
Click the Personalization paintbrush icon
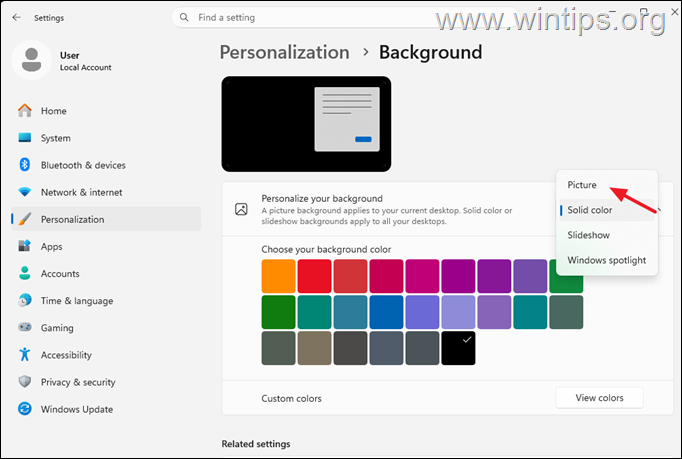click(25, 219)
